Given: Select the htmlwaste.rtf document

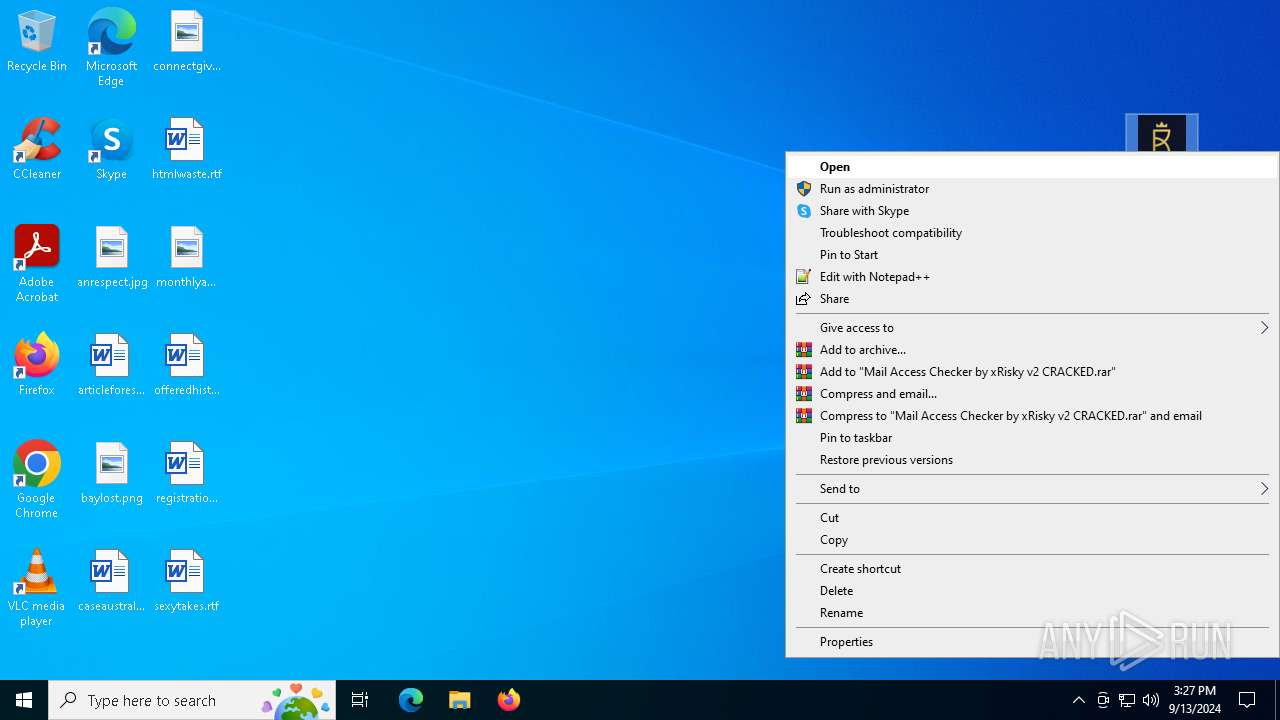Looking at the screenshot, I should click(x=187, y=150).
